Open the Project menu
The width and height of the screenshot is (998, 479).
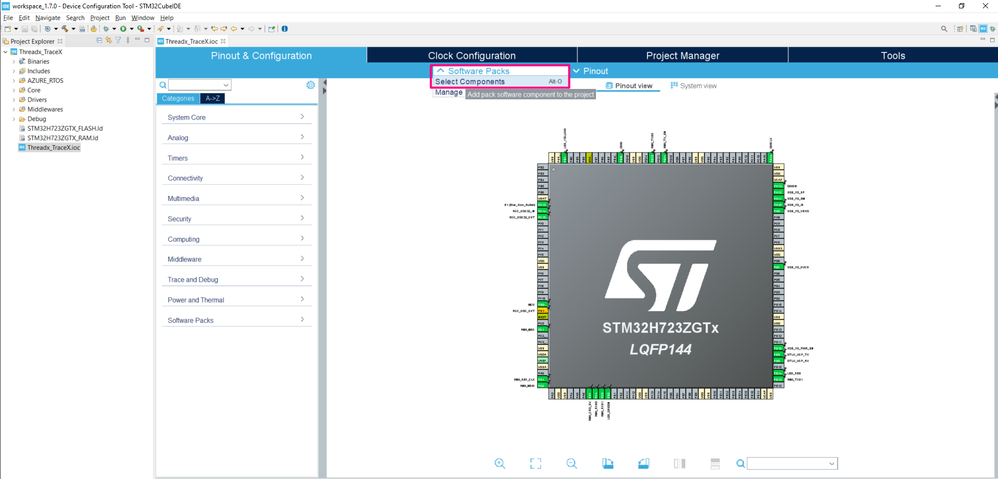(x=100, y=18)
